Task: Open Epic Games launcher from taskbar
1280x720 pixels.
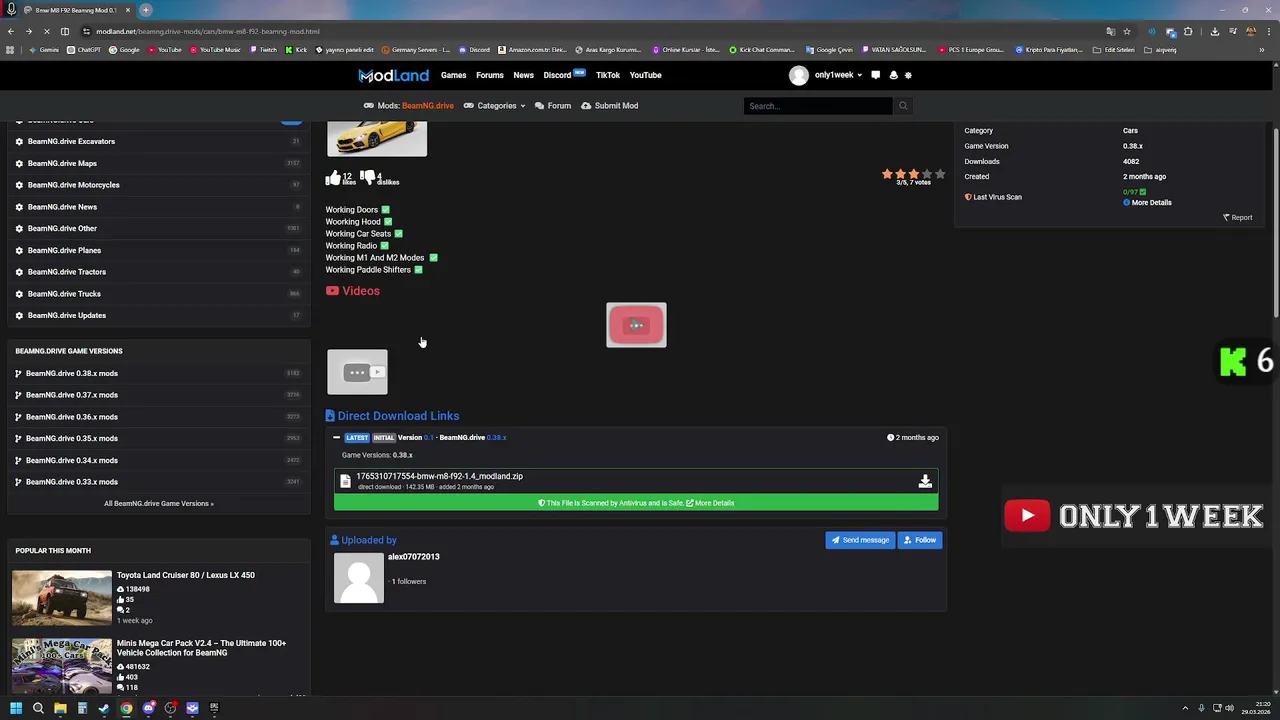Action: [214, 708]
